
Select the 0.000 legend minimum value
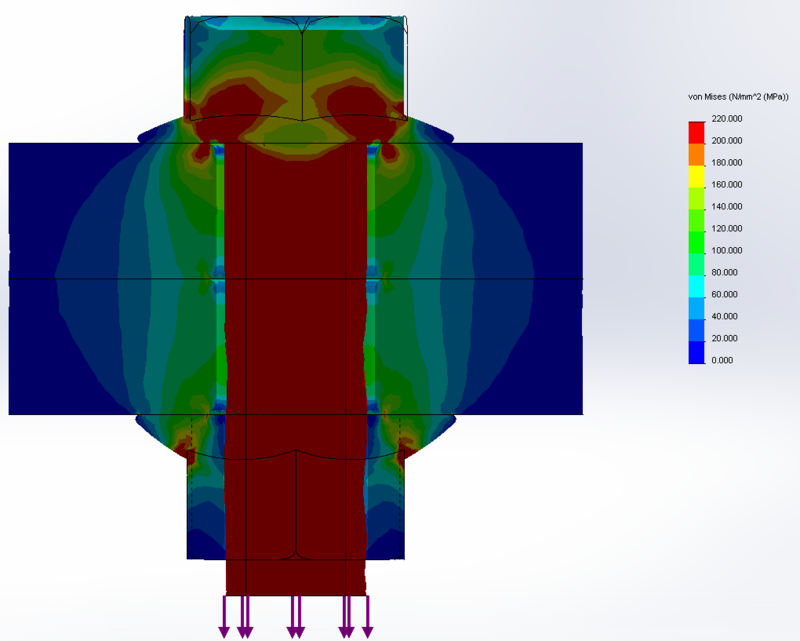(722, 360)
